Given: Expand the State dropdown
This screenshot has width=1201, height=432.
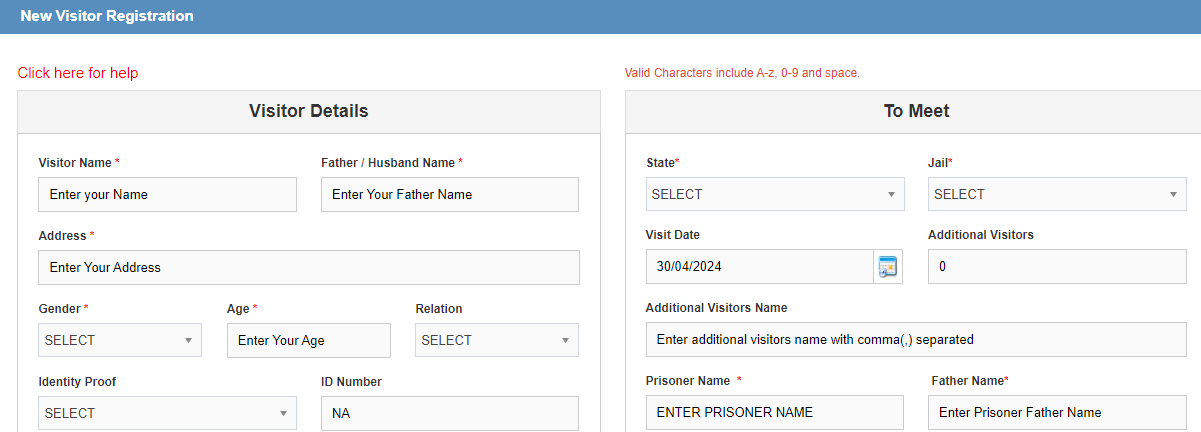Looking at the screenshot, I should 775,194.
